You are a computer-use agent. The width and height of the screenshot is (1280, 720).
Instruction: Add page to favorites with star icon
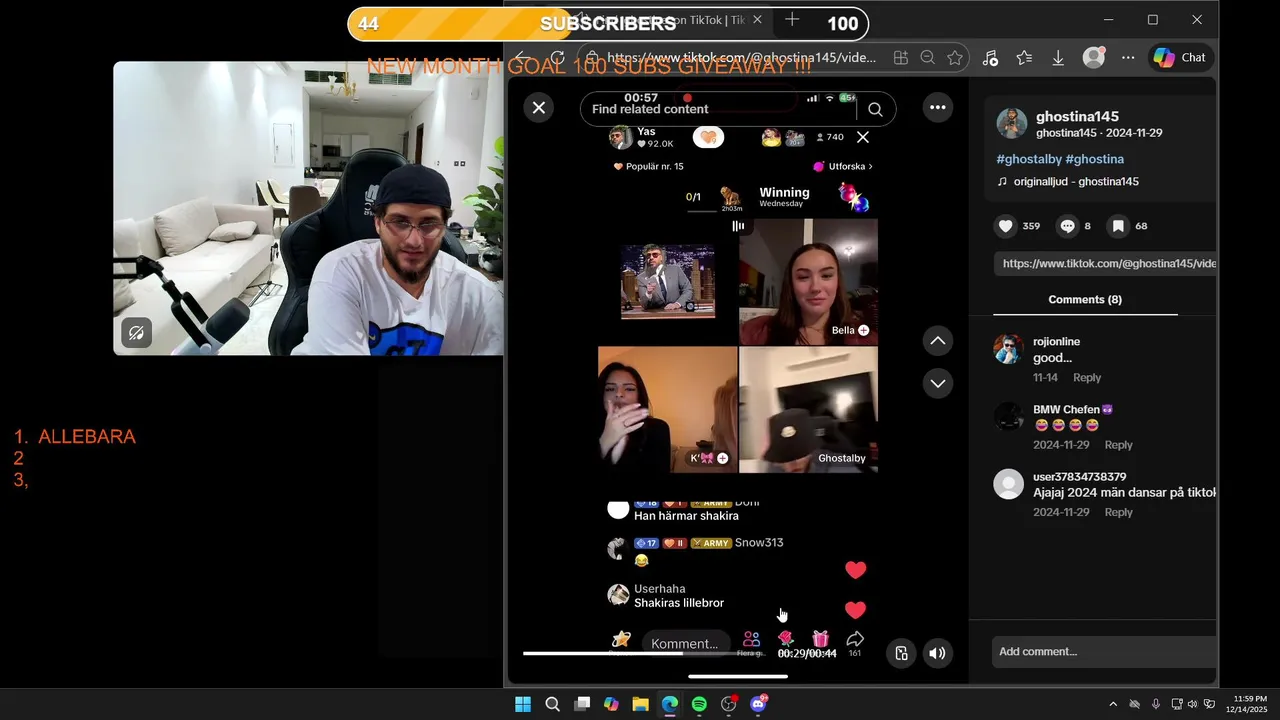click(x=955, y=58)
